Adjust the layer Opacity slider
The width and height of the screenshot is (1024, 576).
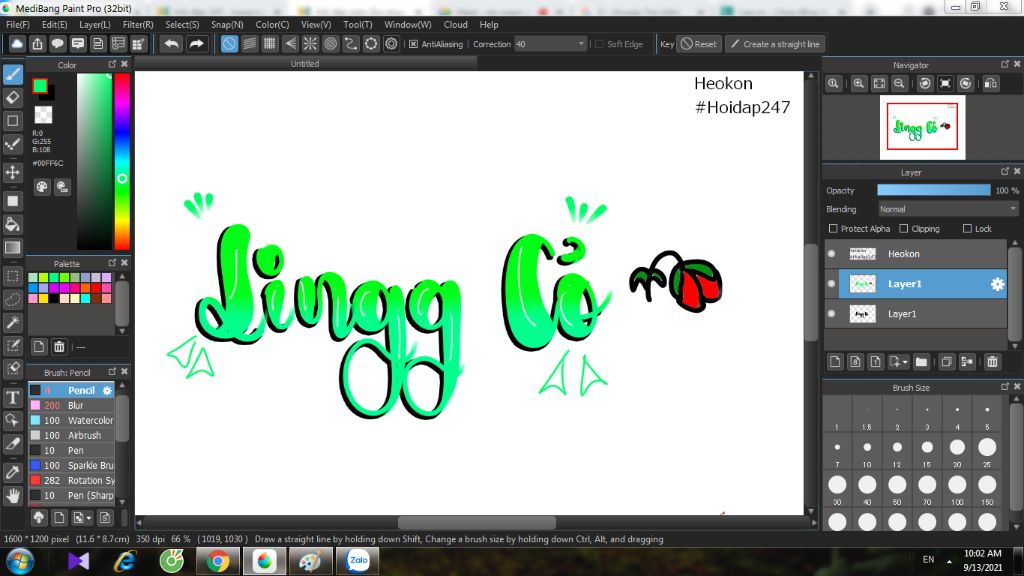click(x=933, y=190)
